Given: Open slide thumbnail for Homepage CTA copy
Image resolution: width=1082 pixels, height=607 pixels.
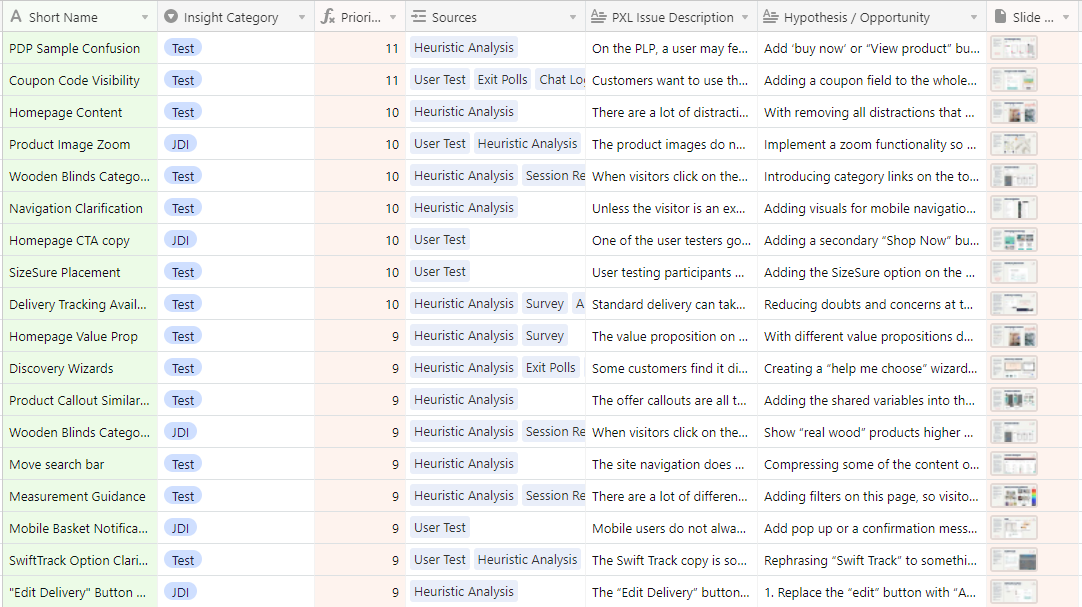Looking at the screenshot, I should pos(1014,240).
